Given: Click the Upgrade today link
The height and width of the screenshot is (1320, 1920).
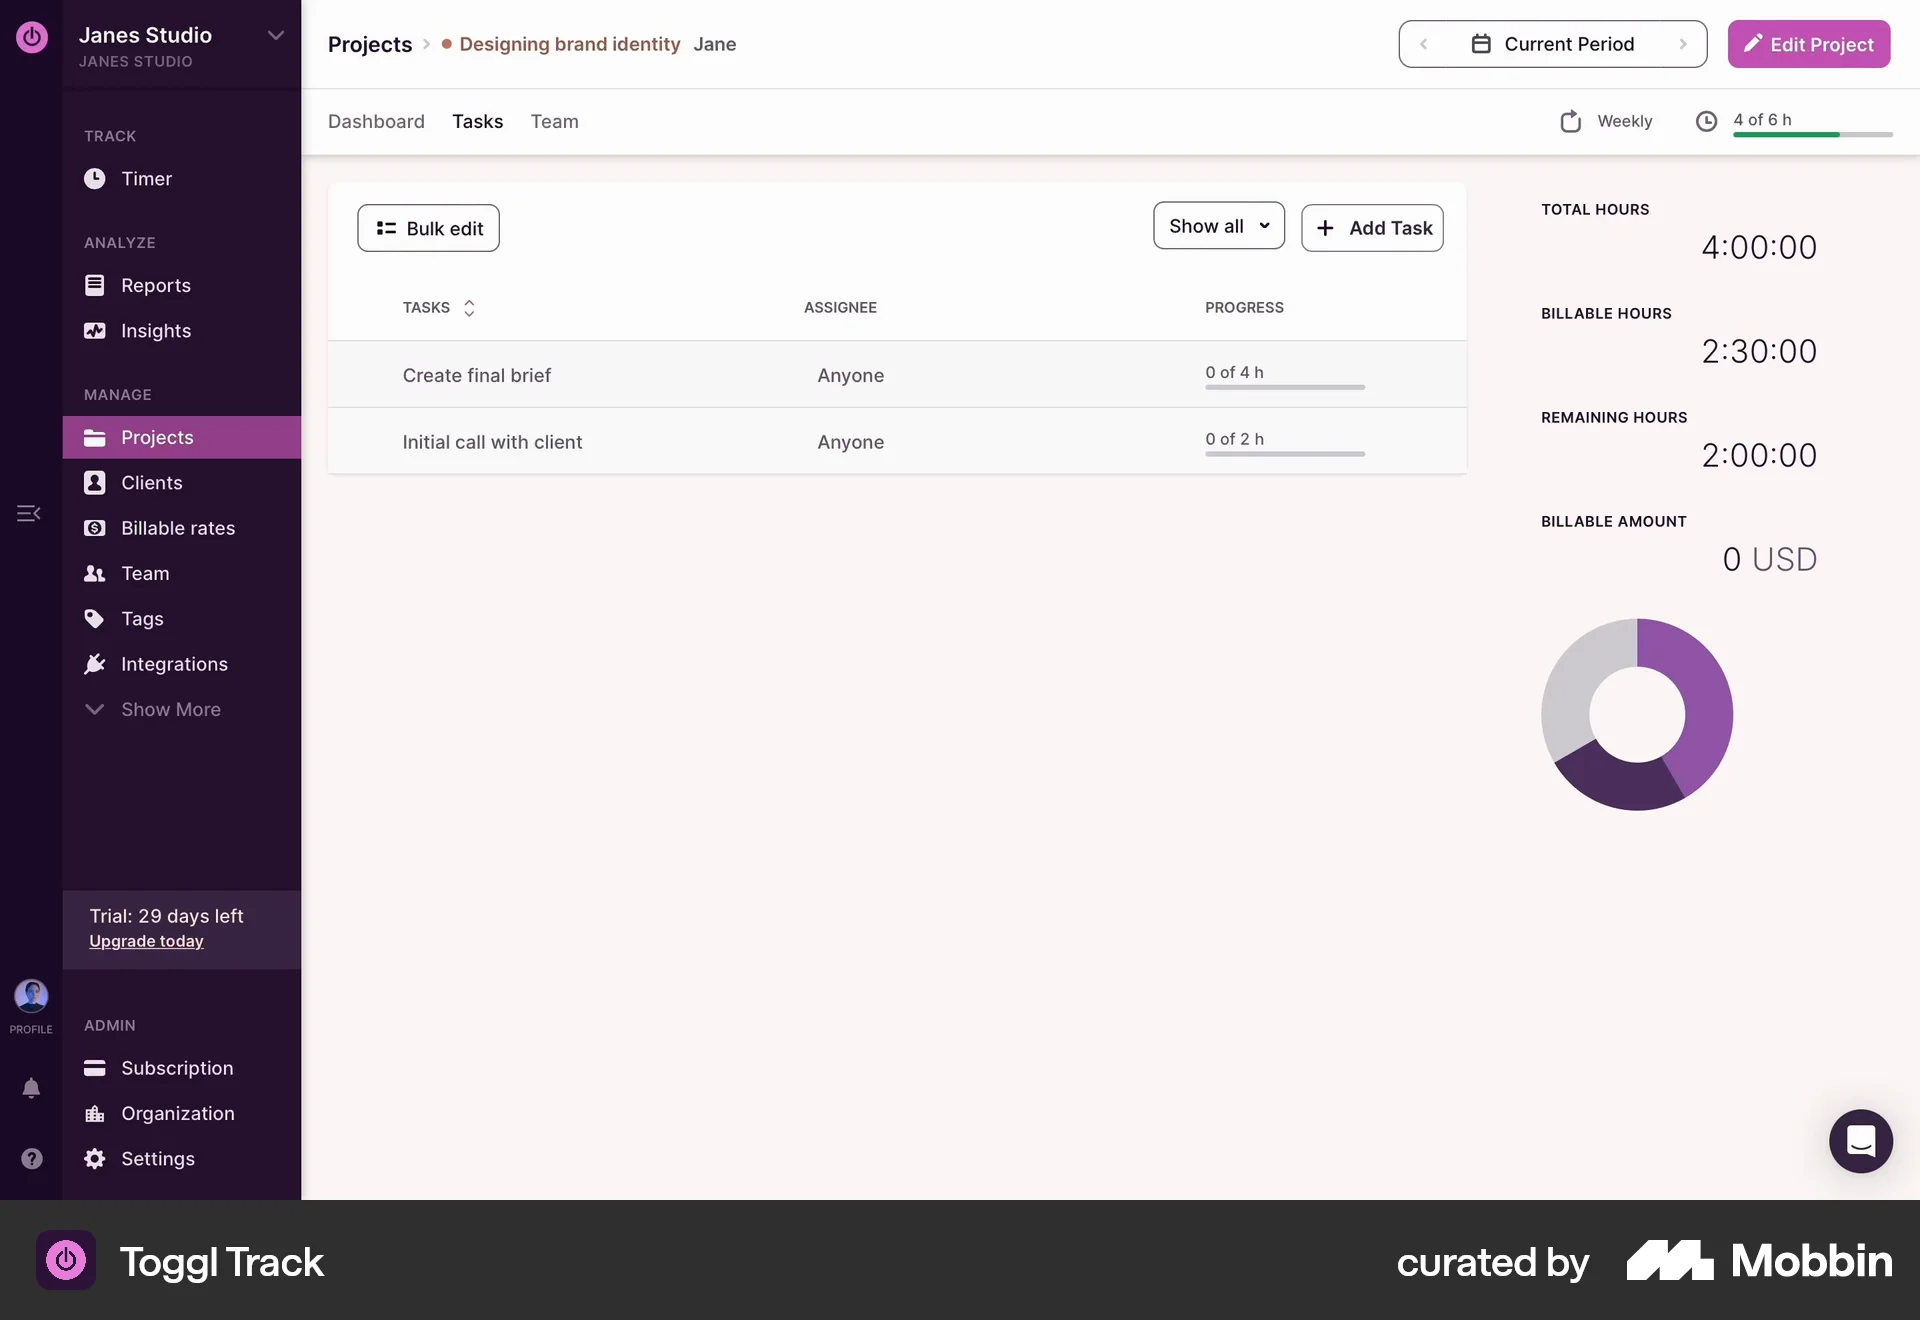Looking at the screenshot, I should coord(146,941).
